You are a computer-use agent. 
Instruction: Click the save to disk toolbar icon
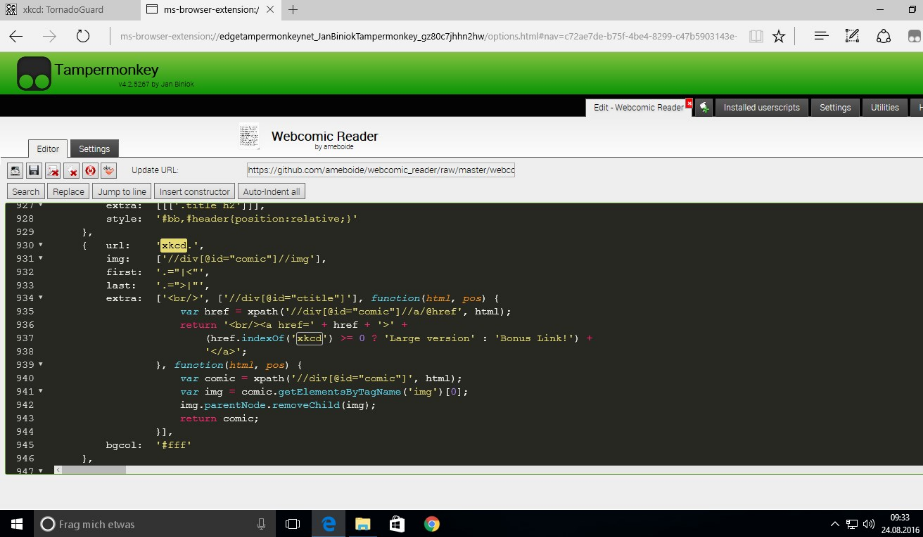pos(34,170)
